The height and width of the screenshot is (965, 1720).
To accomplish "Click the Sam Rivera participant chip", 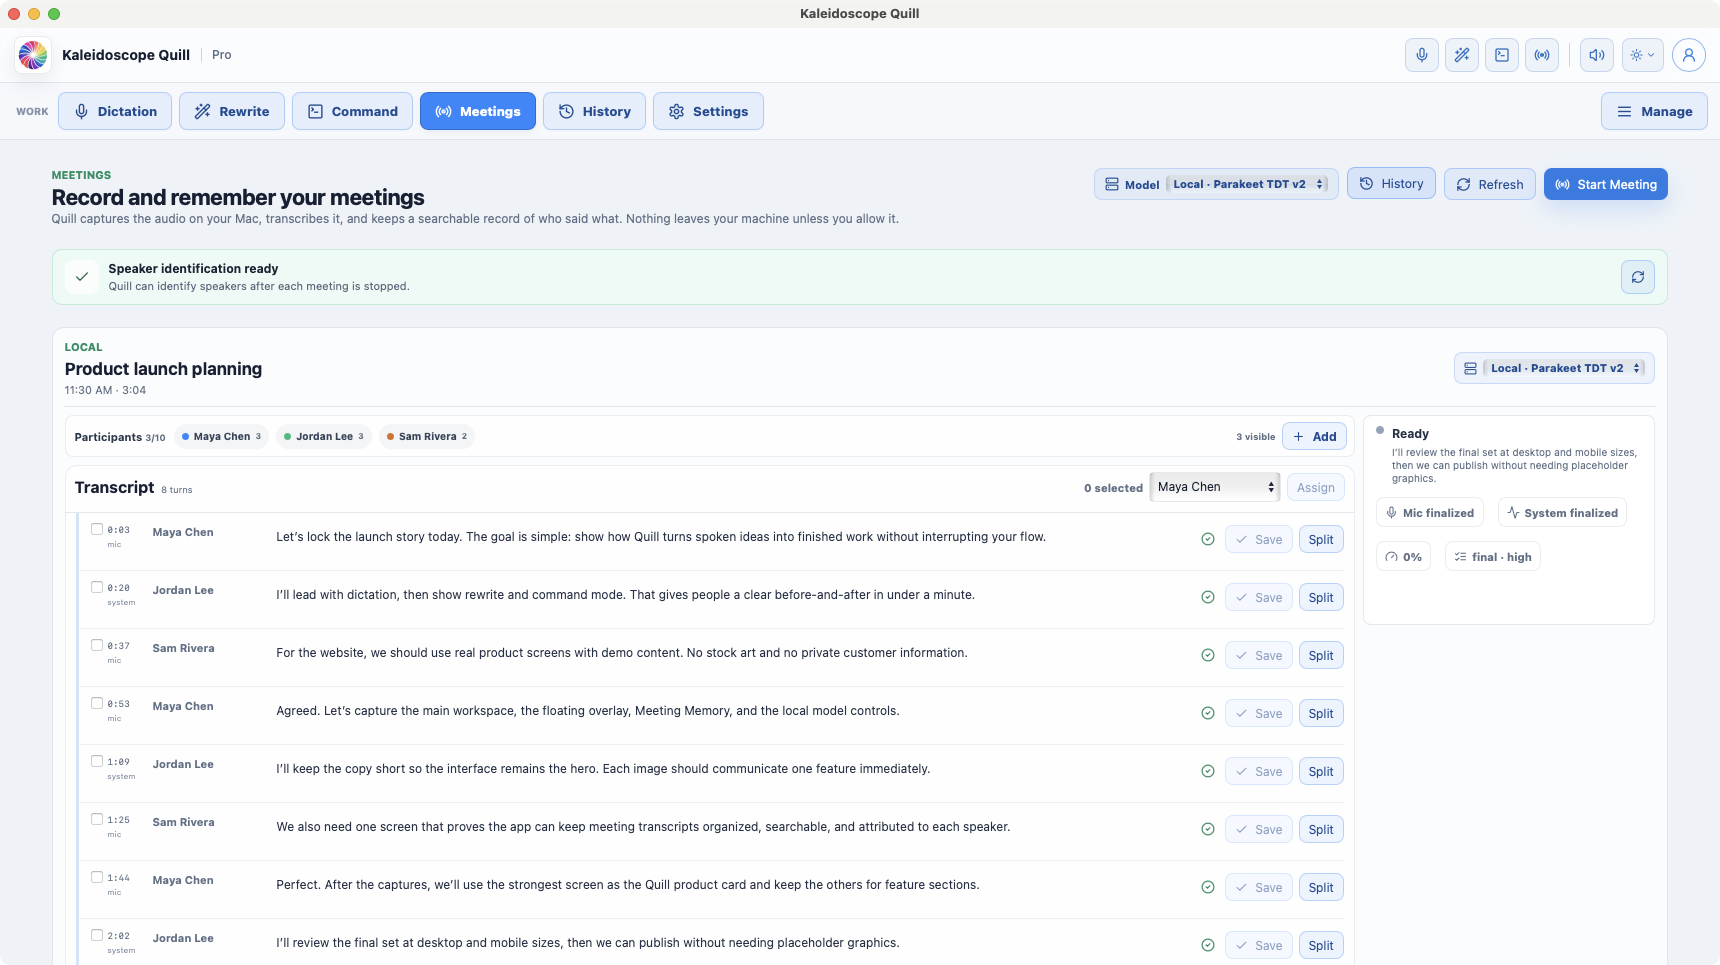I will pos(426,436).
